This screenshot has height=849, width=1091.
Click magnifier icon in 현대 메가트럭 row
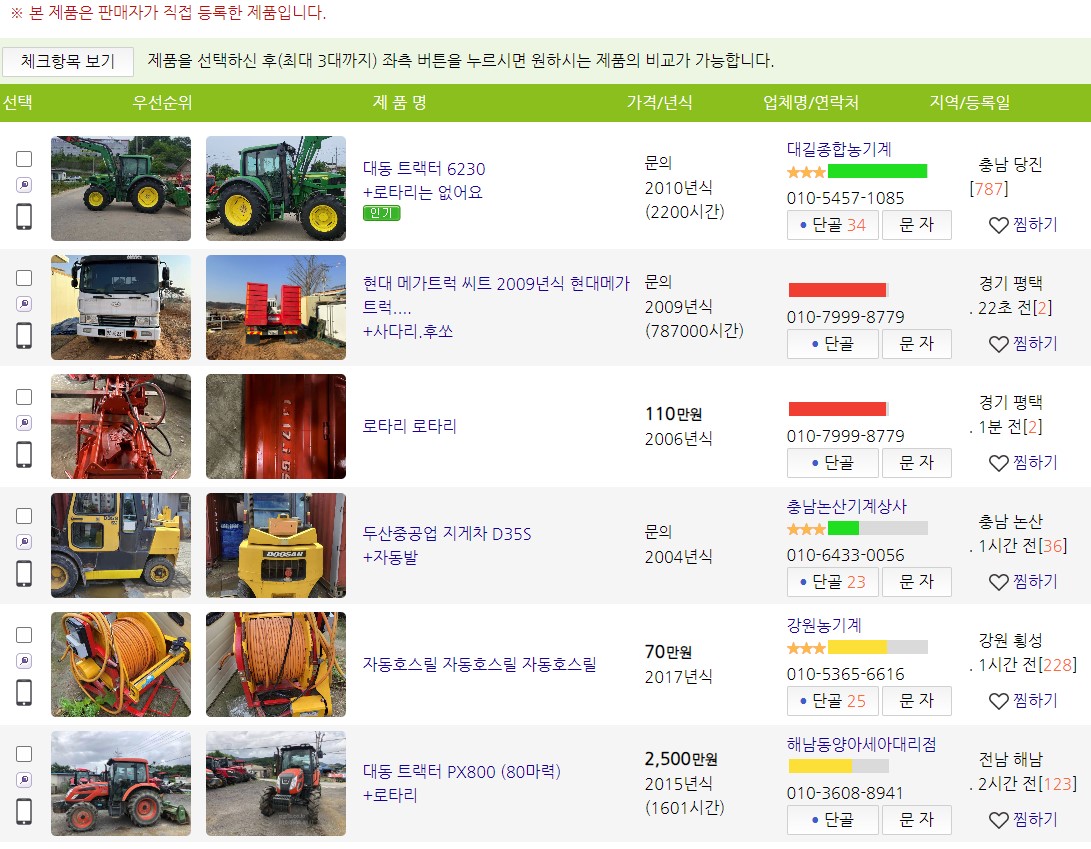(24, 303)
